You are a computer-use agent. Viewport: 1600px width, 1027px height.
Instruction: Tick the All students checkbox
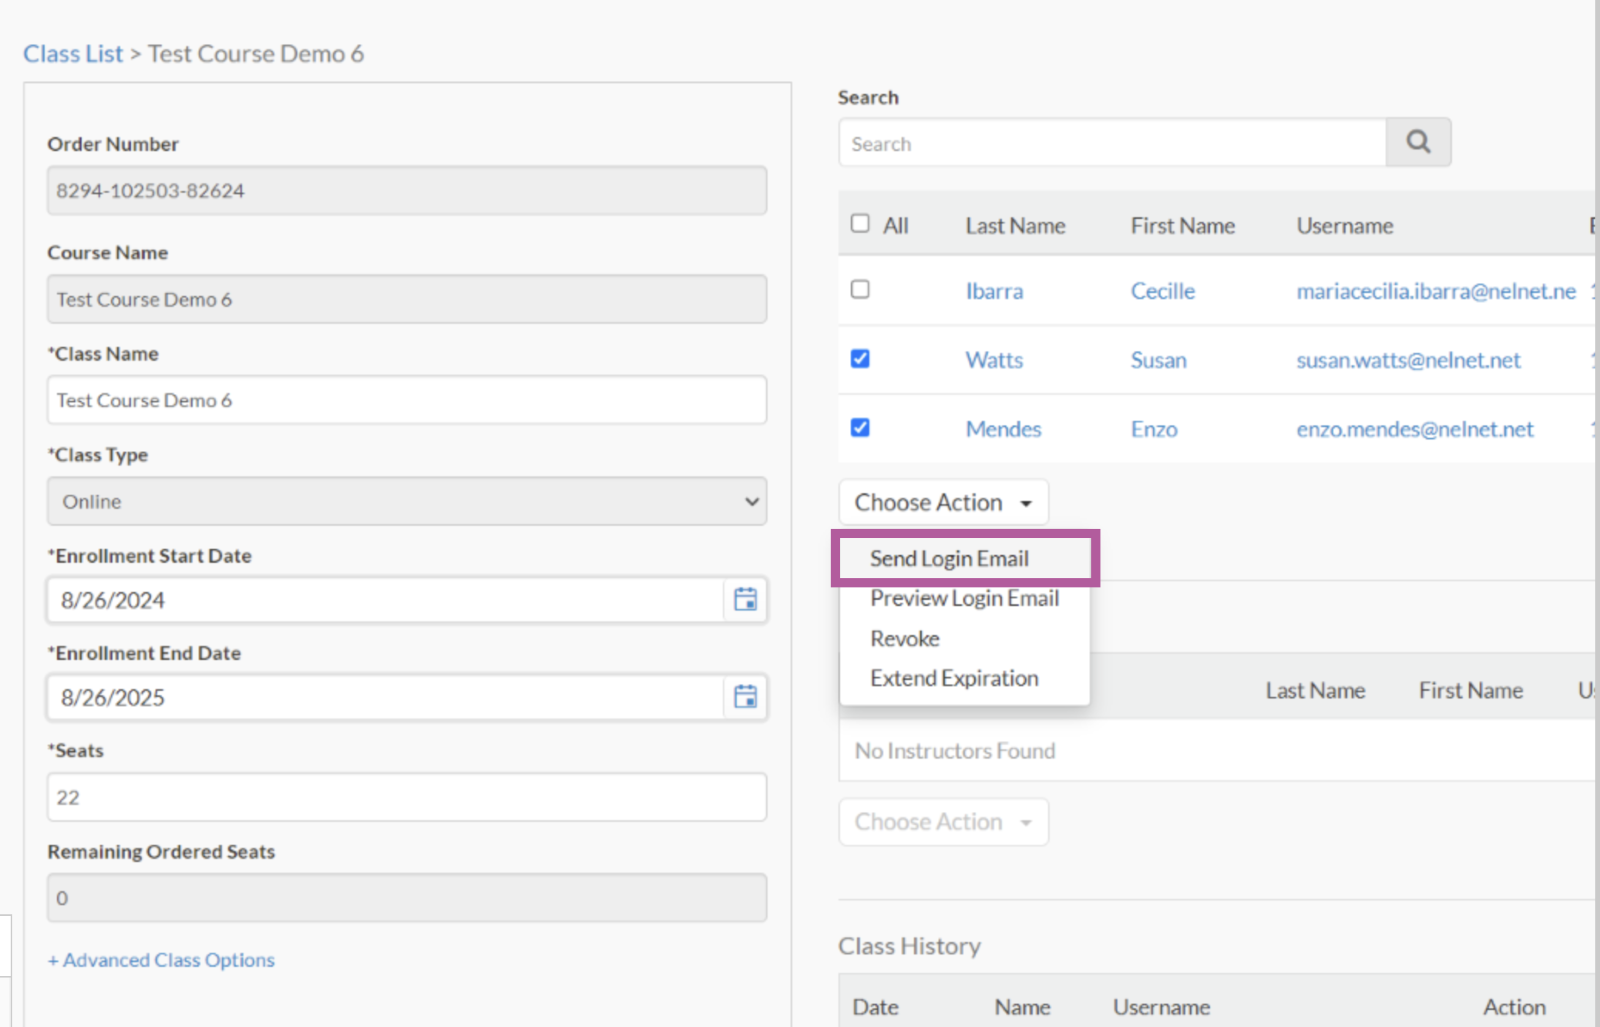(860, 223)
